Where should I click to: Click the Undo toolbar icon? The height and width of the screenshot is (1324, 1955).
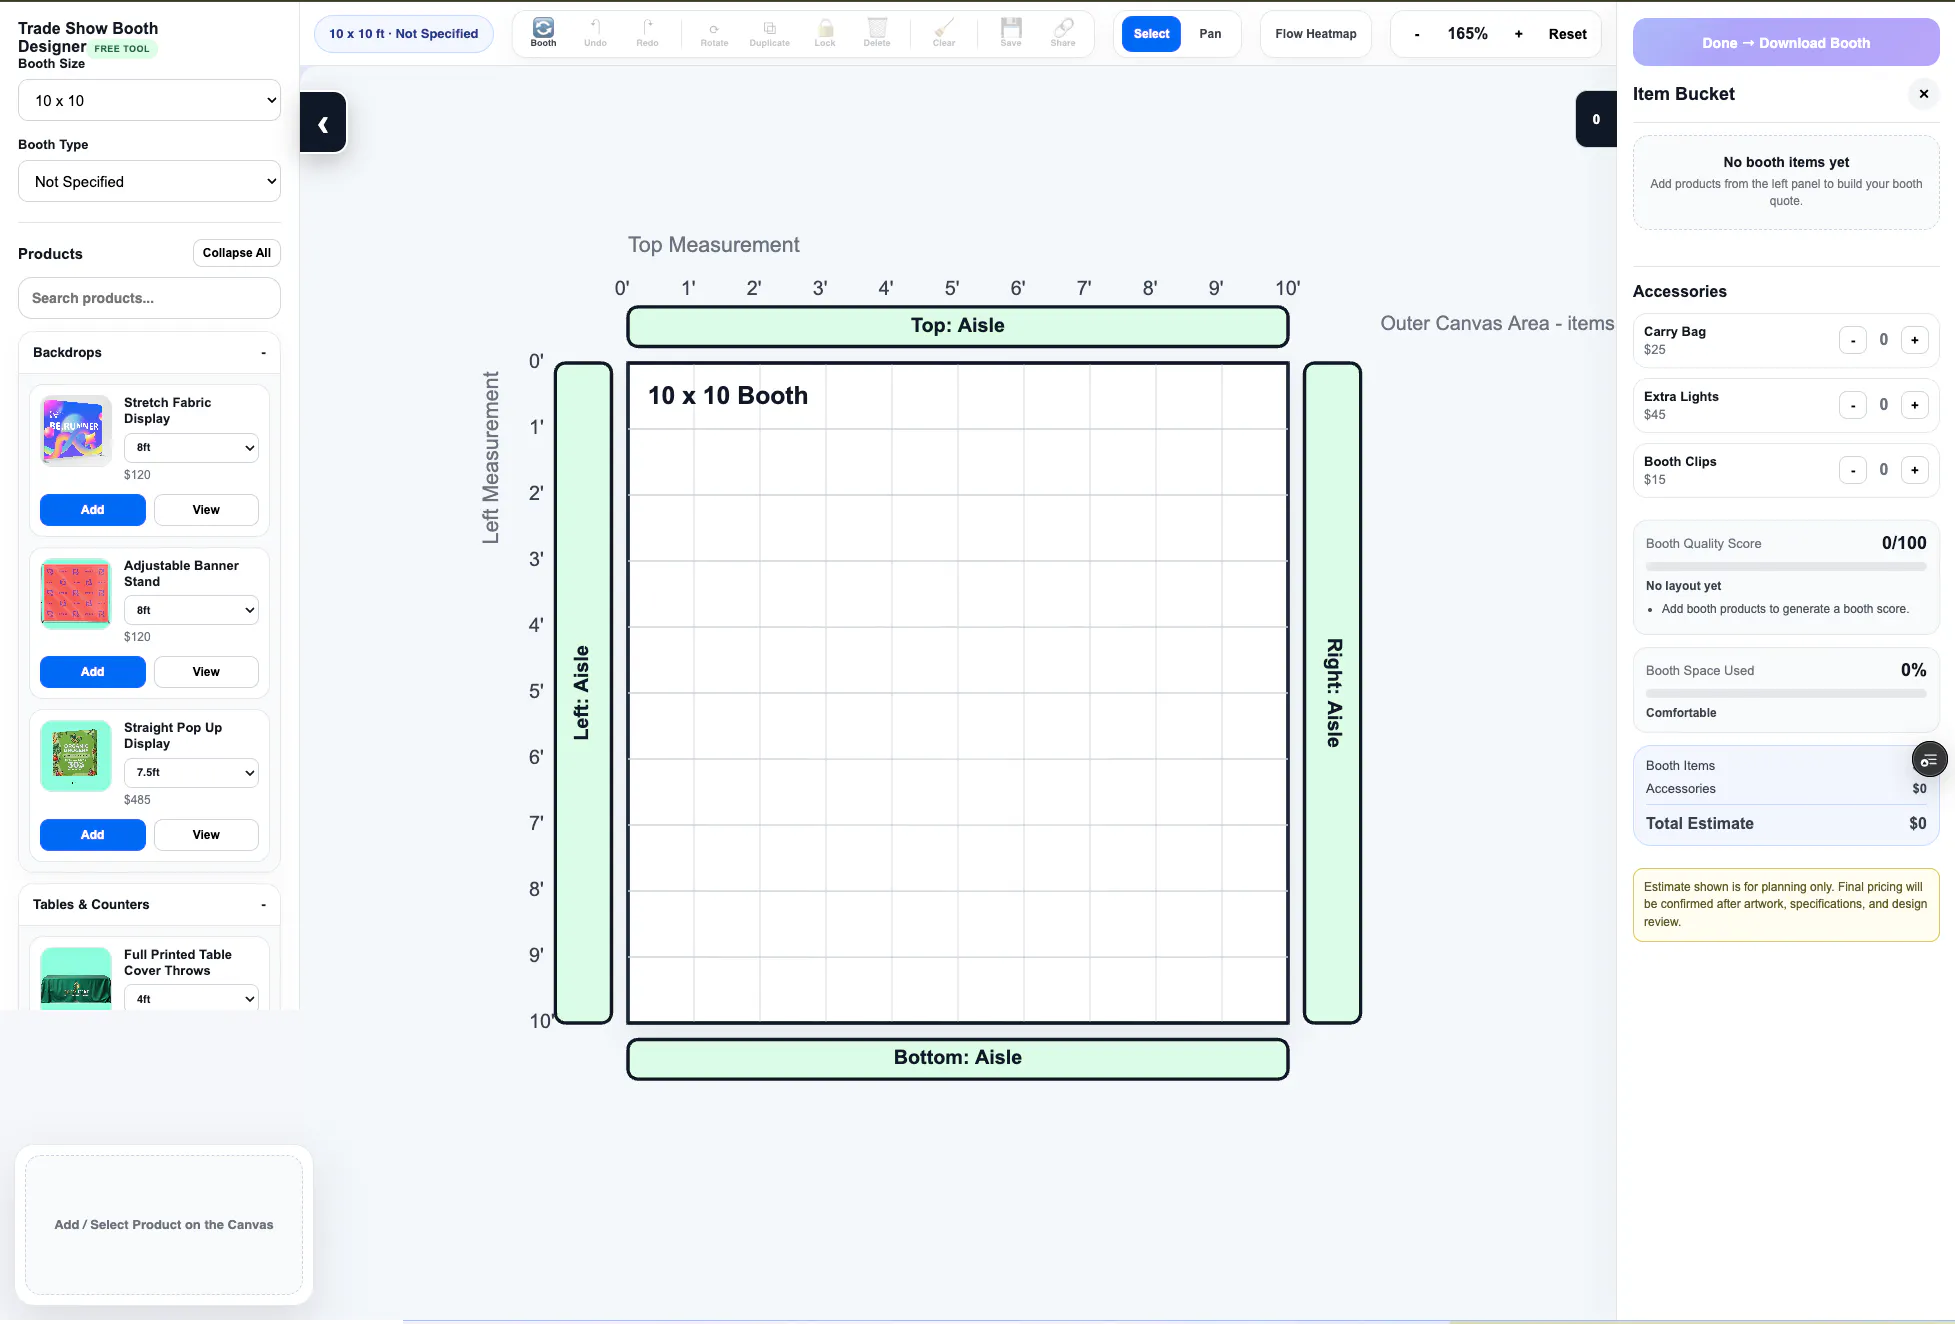tap(595, 33)
